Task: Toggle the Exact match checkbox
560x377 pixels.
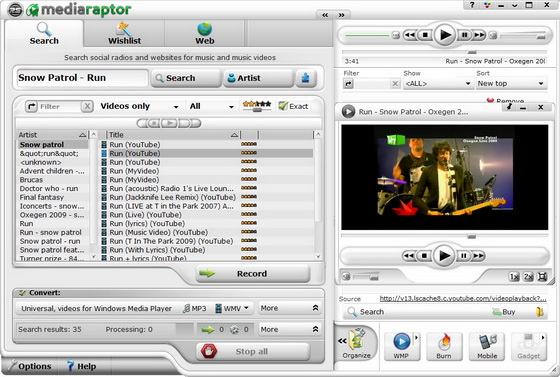Action: tap(283, 106)
